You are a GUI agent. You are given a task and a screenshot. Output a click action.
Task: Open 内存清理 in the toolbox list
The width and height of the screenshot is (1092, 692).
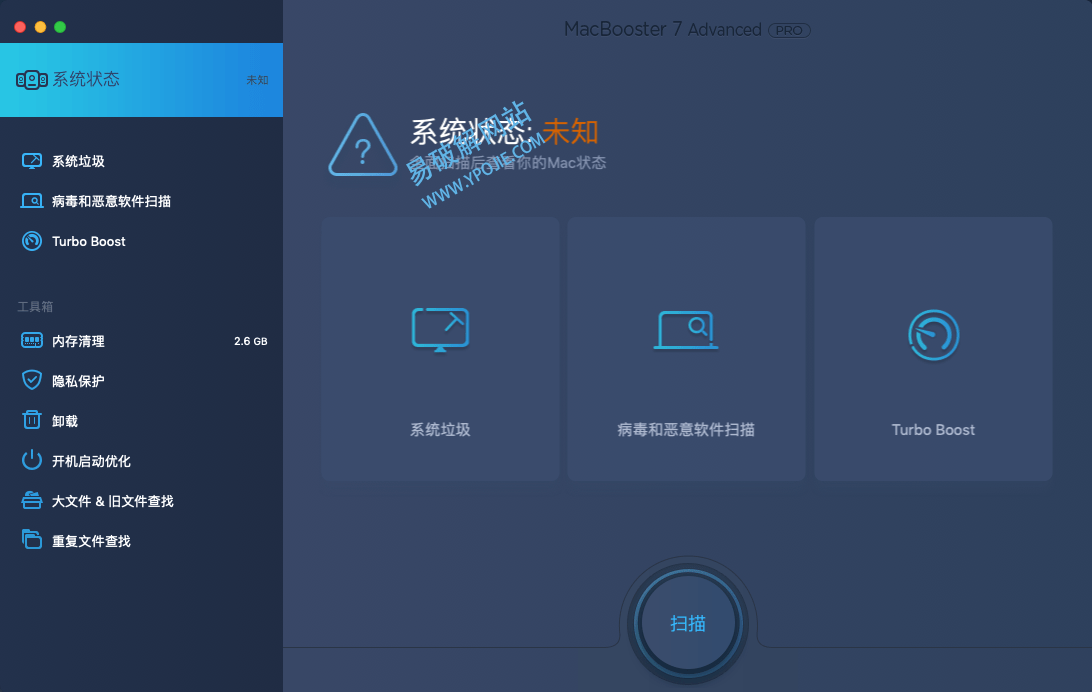click(78, 341)
